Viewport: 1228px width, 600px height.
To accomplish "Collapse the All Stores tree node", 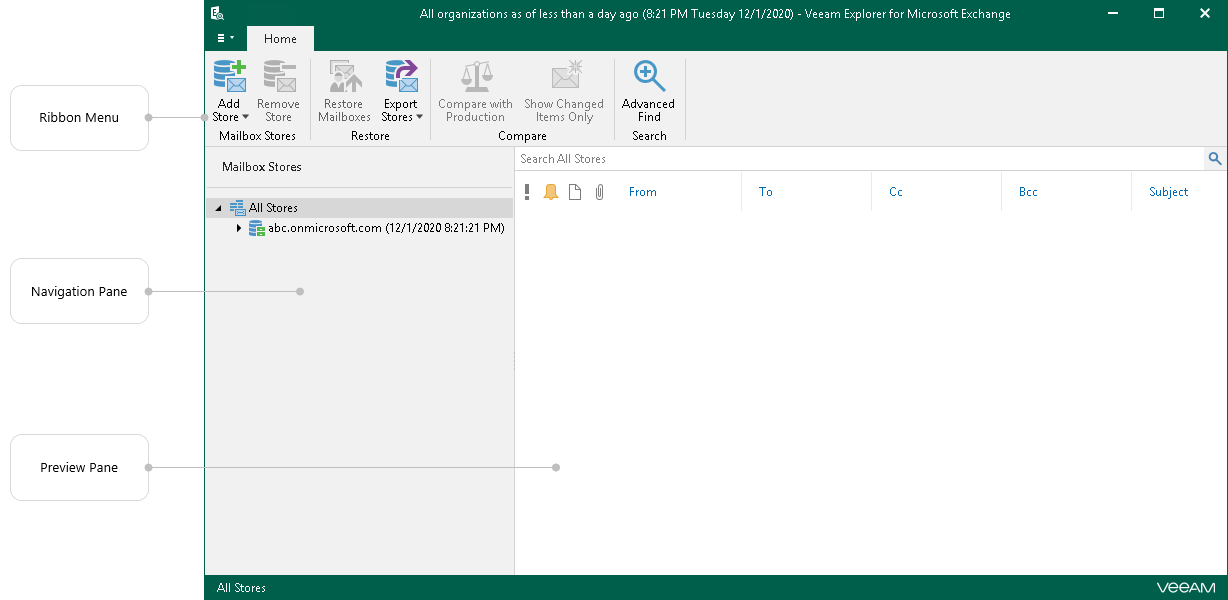I will (219, 208).
